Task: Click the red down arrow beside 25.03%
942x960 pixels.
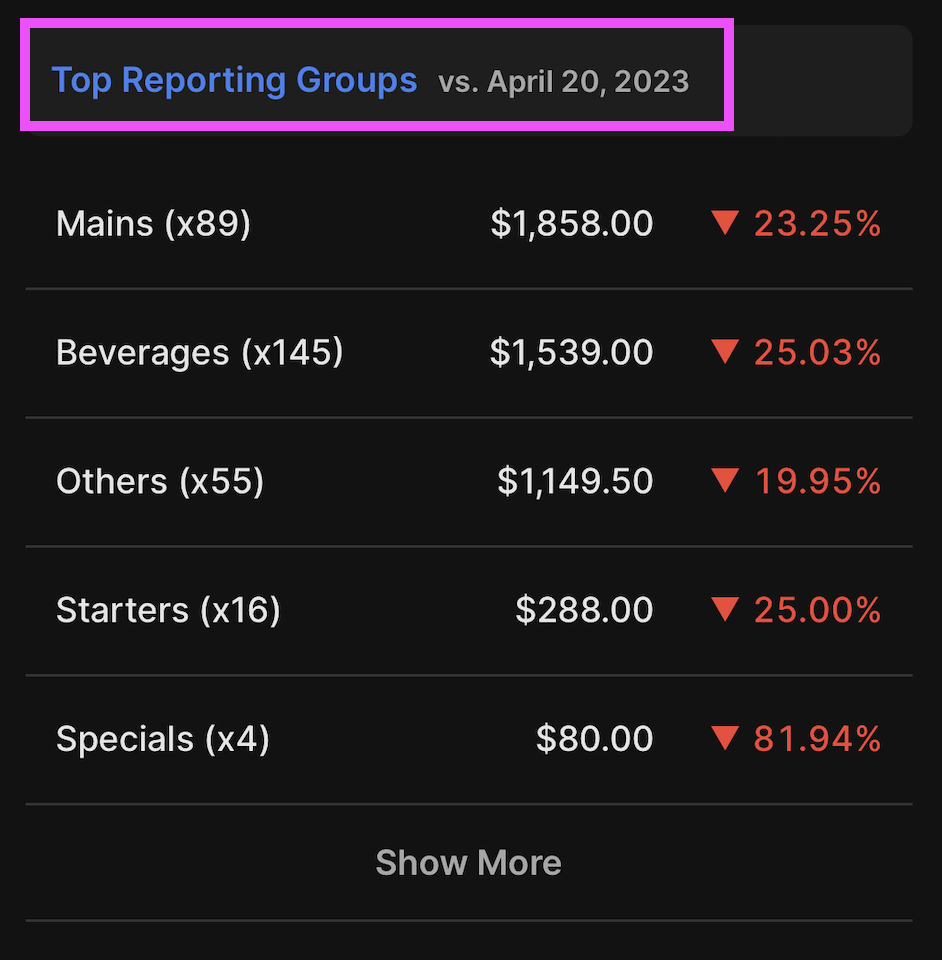Action: coord(725,352)
